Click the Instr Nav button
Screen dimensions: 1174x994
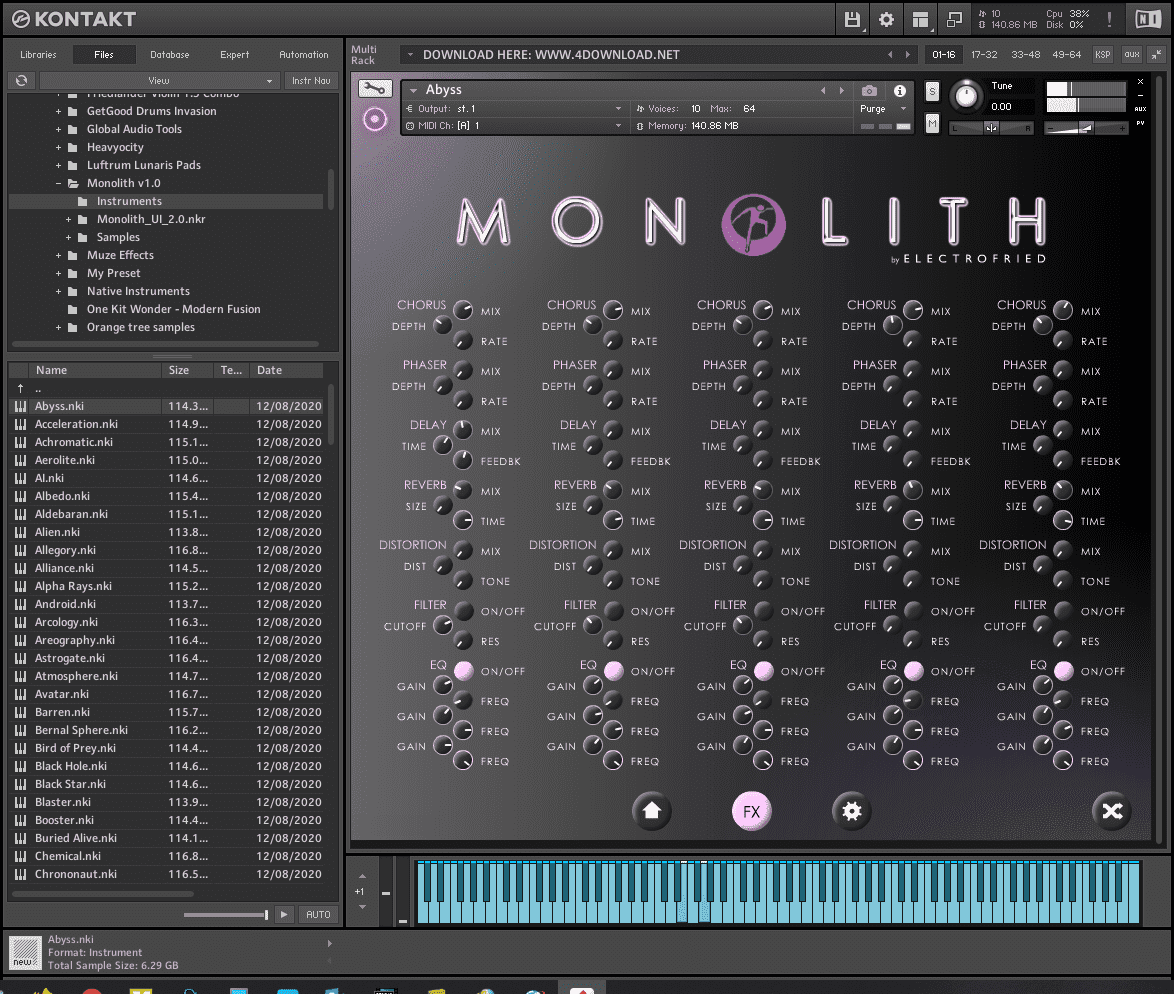[x=311, y=80]
